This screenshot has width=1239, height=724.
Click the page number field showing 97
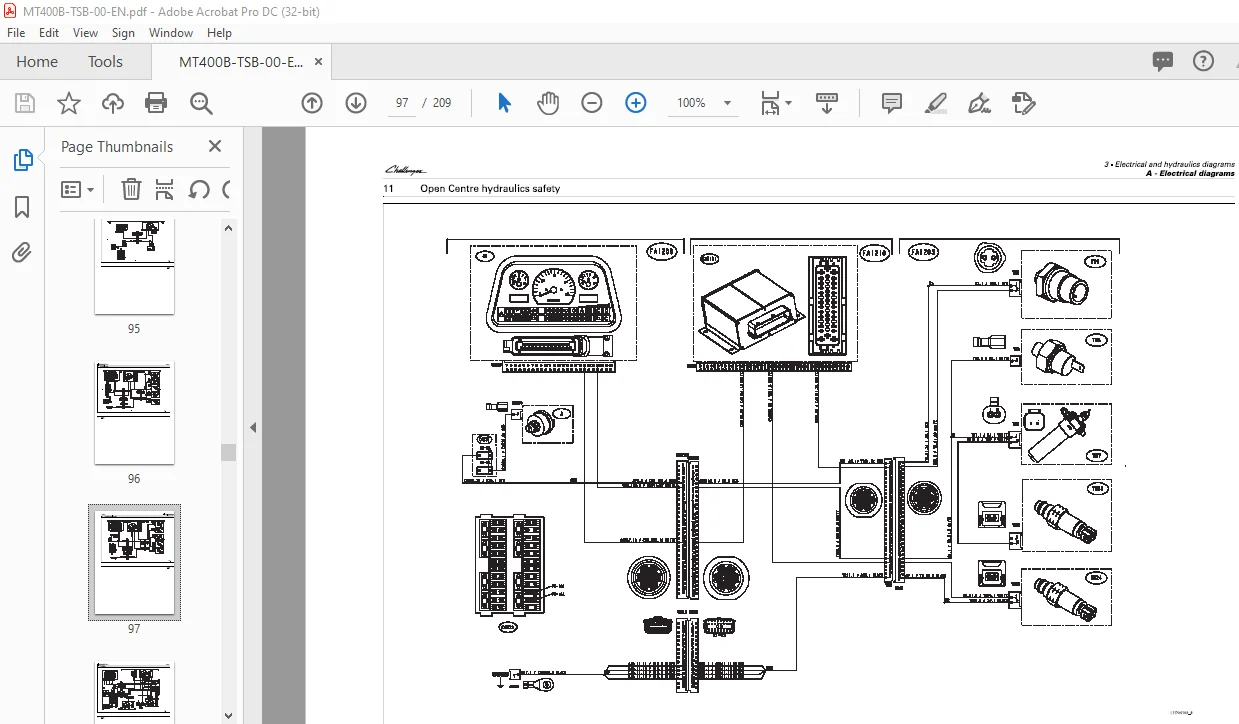point(403,103)
